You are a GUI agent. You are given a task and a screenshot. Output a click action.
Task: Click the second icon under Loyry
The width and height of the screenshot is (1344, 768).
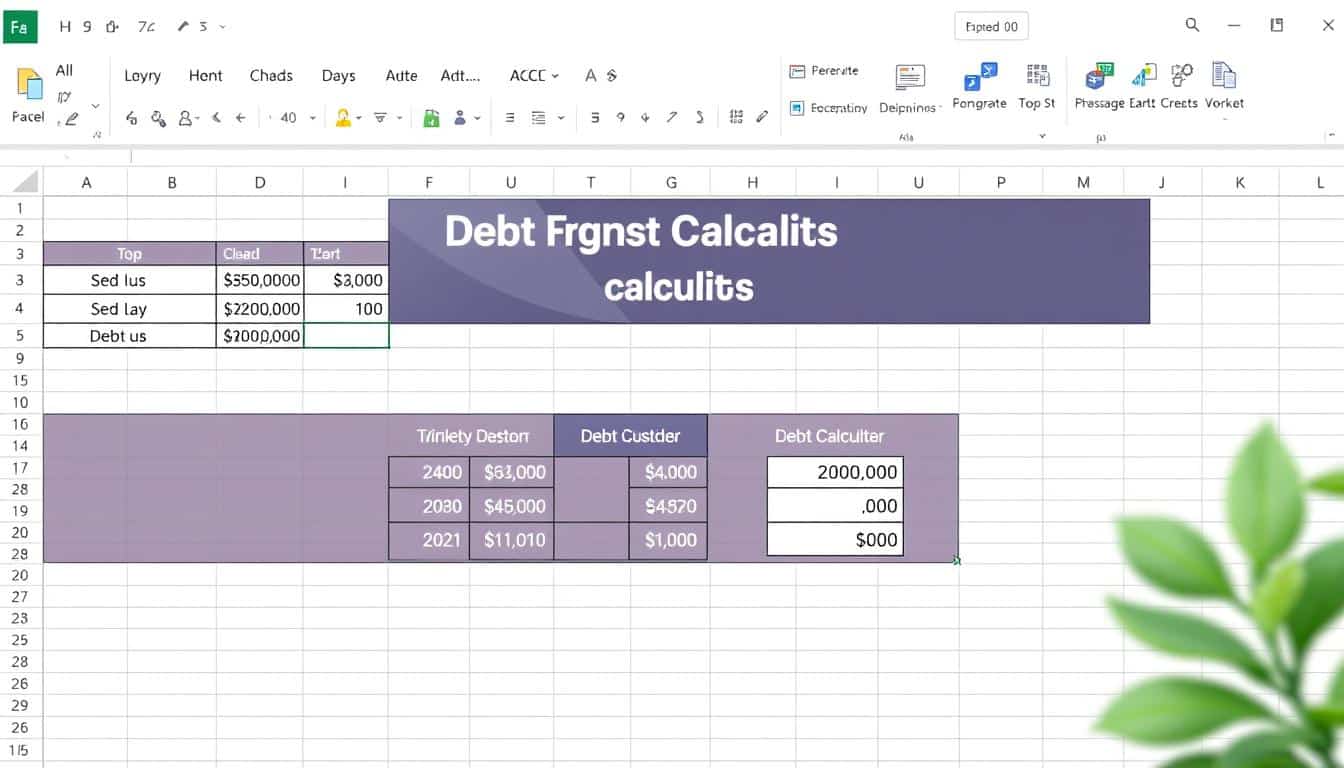pyautogui.click(x=158, y=118)
